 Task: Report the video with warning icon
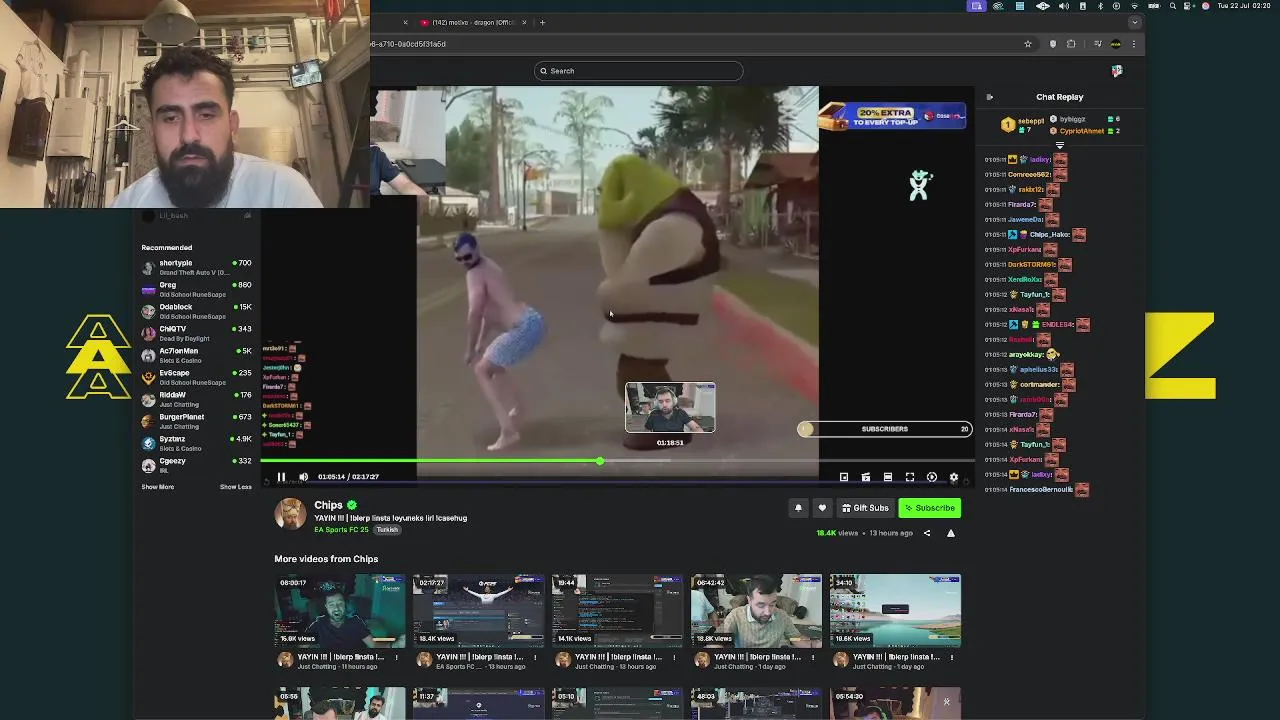(950, 533)
